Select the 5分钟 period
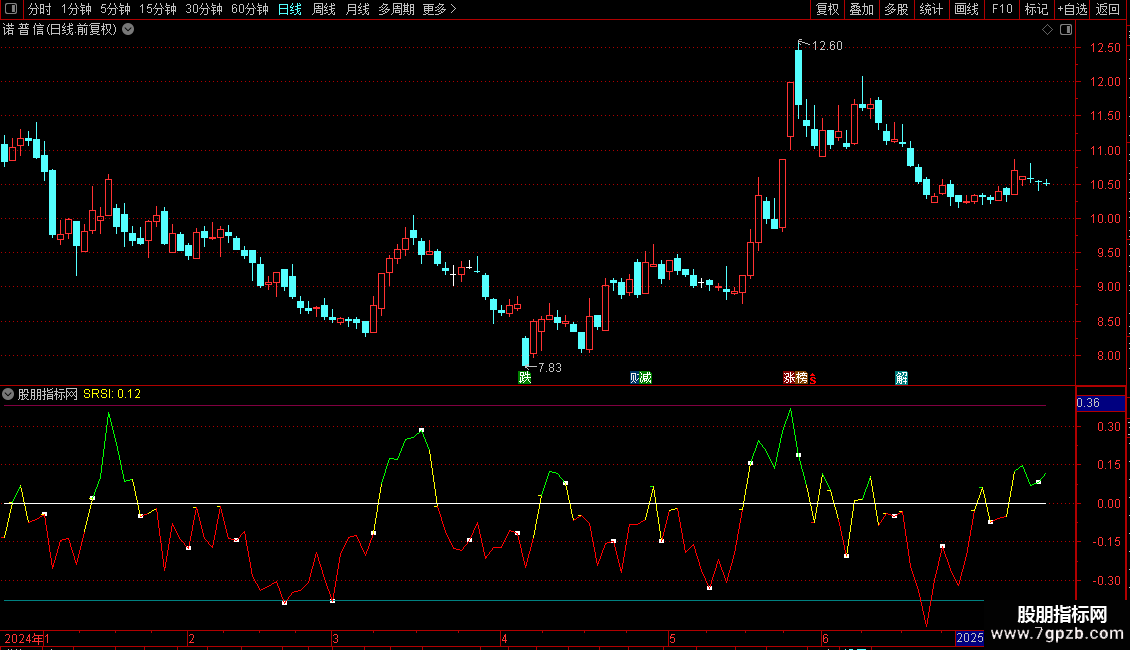 [x=115, y=9]
